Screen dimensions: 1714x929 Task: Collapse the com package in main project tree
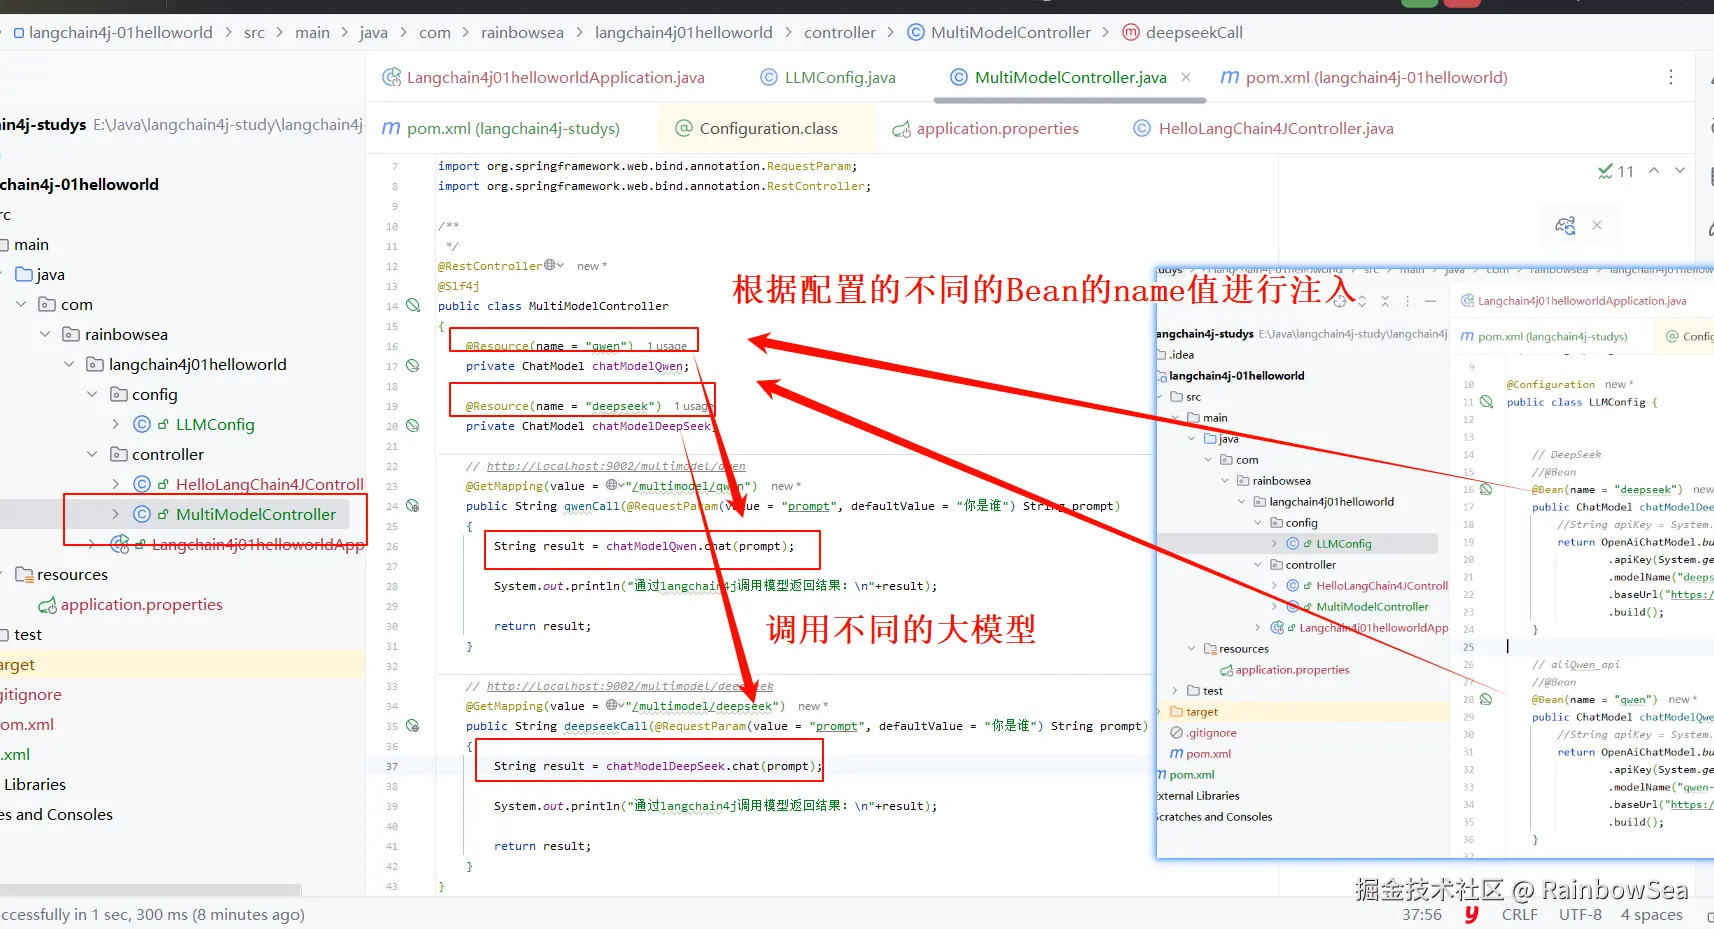coord(21,304)
